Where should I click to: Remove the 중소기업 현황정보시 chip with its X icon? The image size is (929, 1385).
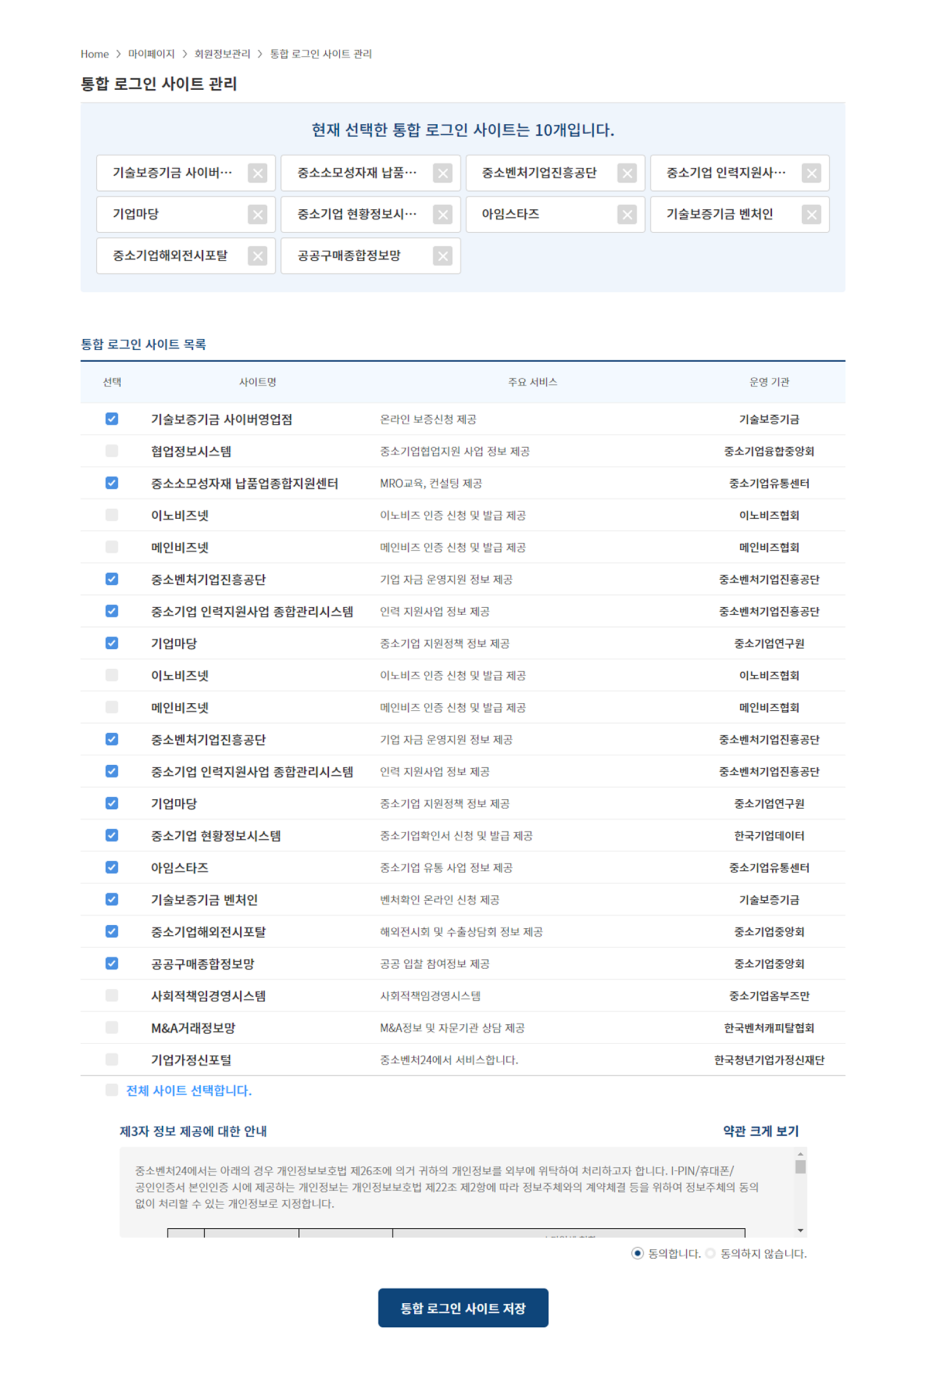(x=443, y=214)
